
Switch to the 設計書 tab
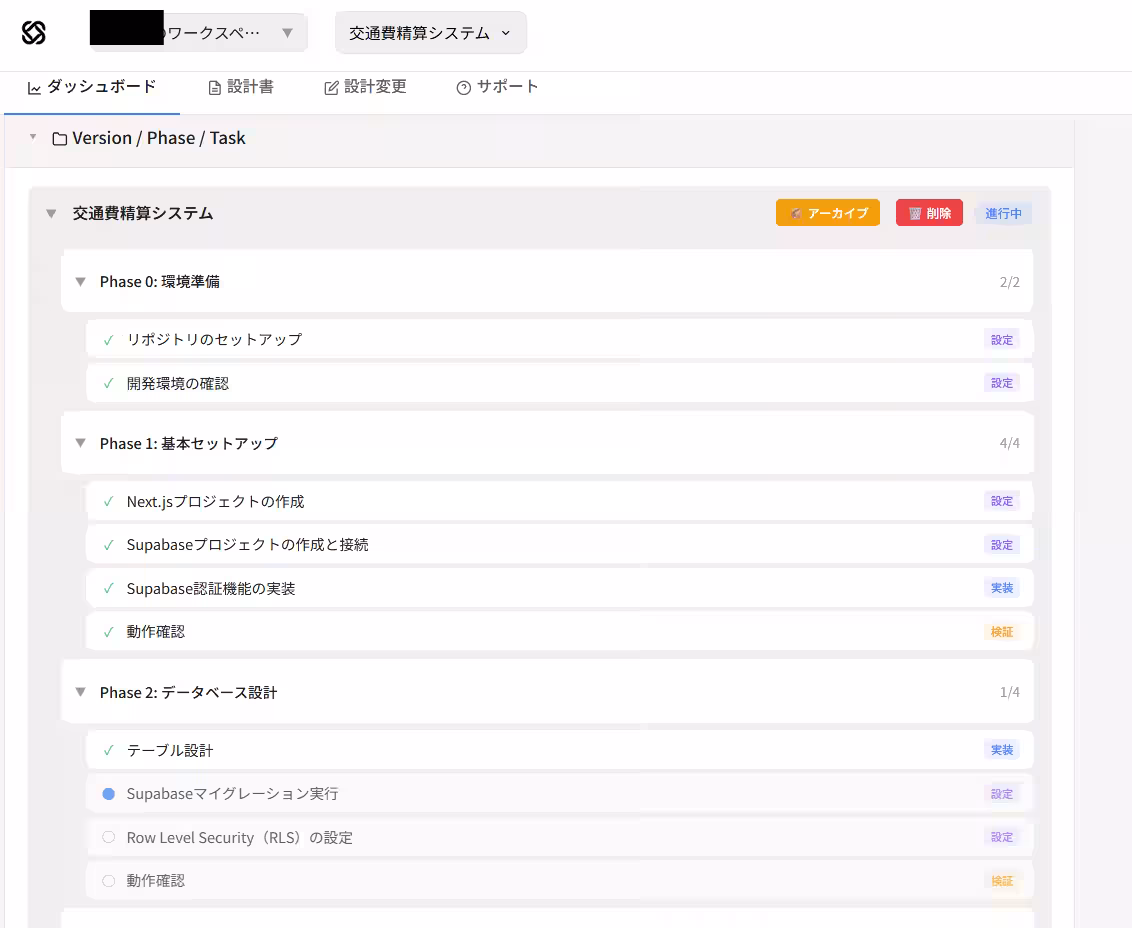click(242, 87)
